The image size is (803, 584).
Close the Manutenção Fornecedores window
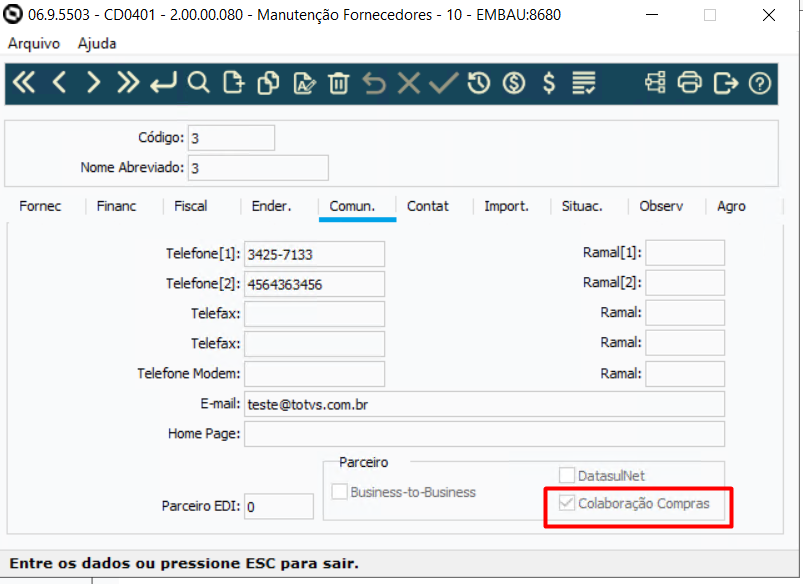pos(769,15)
